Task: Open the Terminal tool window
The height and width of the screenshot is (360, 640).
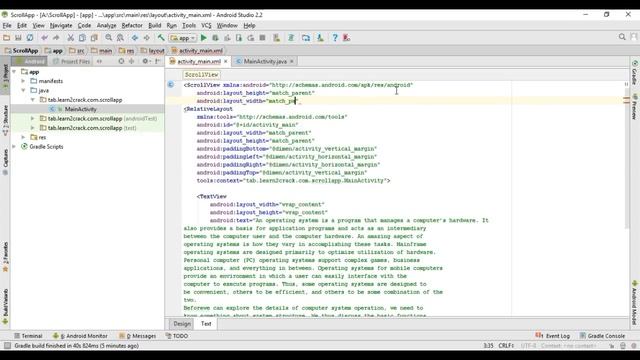Action: pos(28,336)
